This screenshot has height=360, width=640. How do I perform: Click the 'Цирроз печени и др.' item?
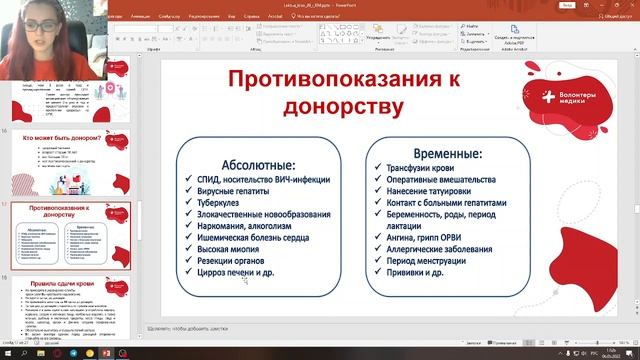tap(236, 272)
